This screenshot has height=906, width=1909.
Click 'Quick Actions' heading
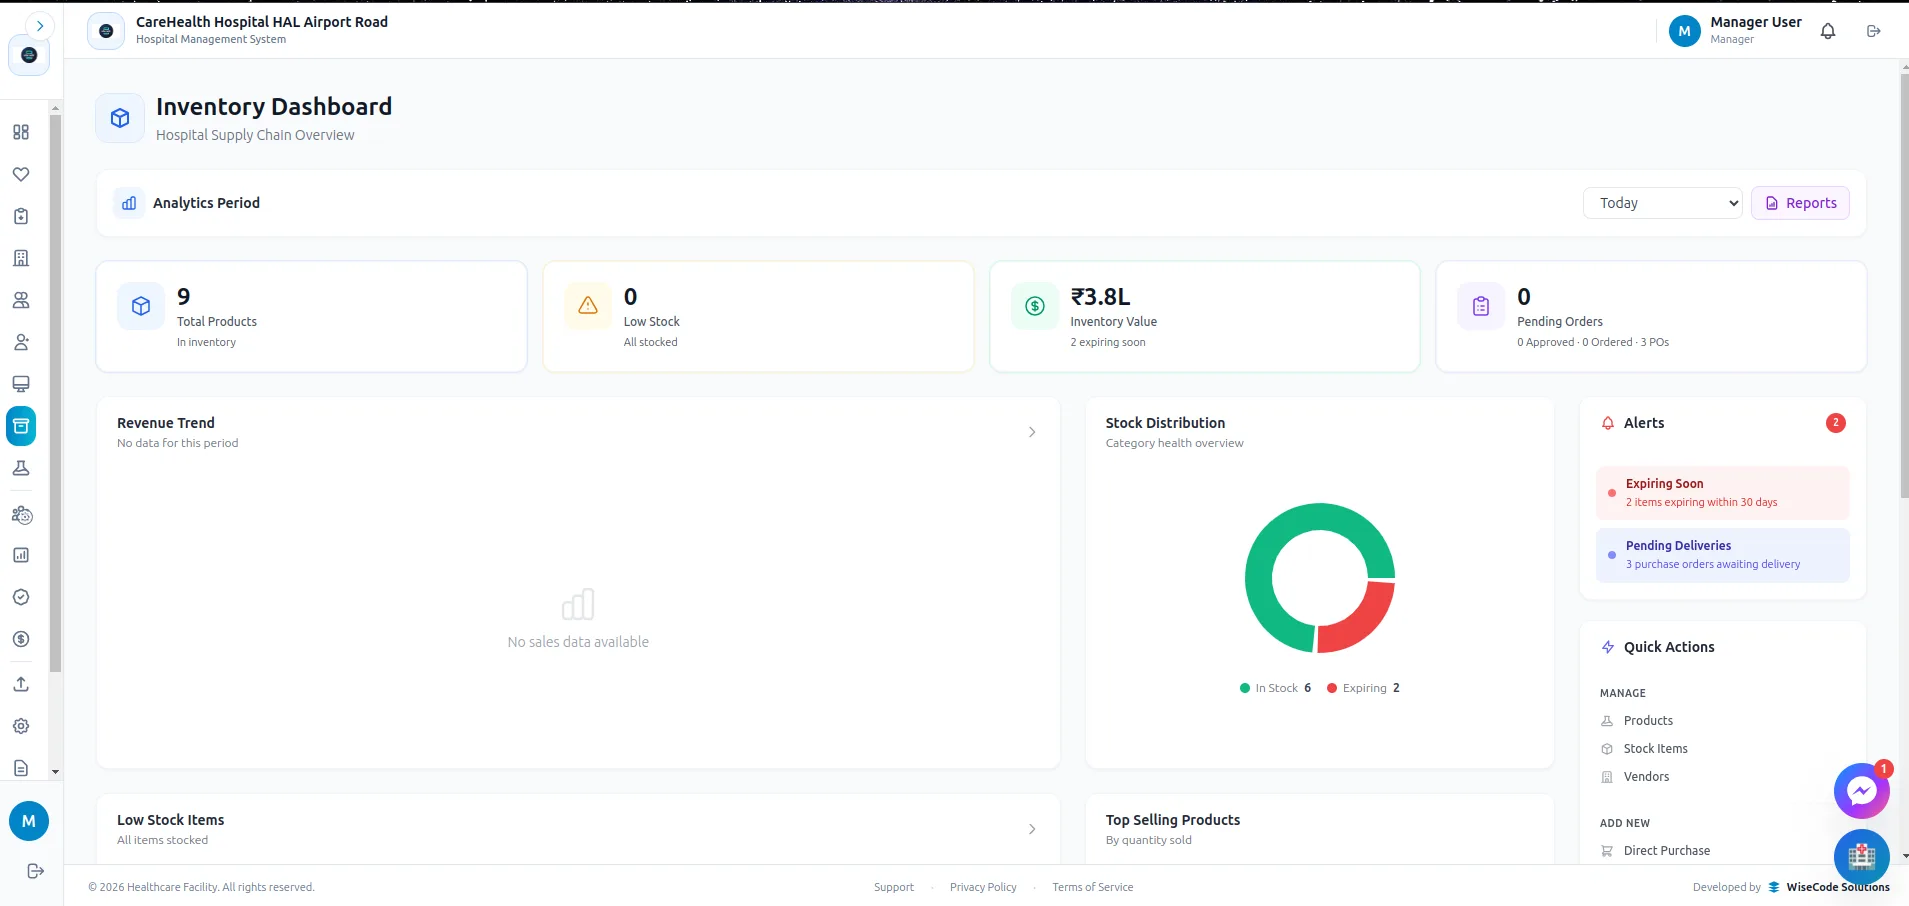tap(1669, 647)
